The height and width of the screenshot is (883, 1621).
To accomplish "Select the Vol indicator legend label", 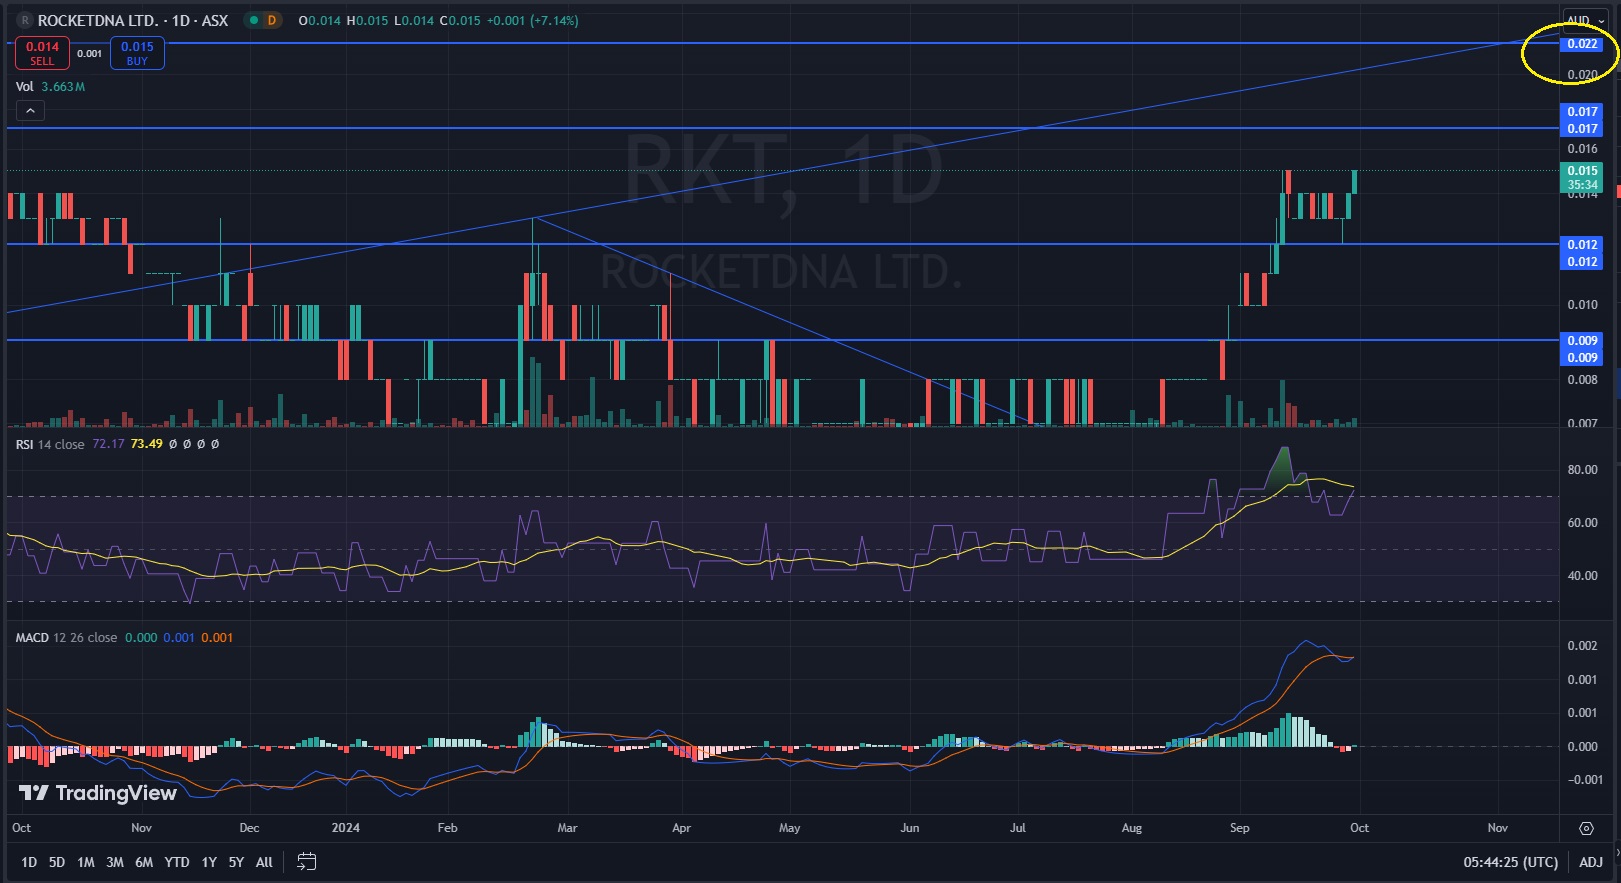I will [25, 87].
